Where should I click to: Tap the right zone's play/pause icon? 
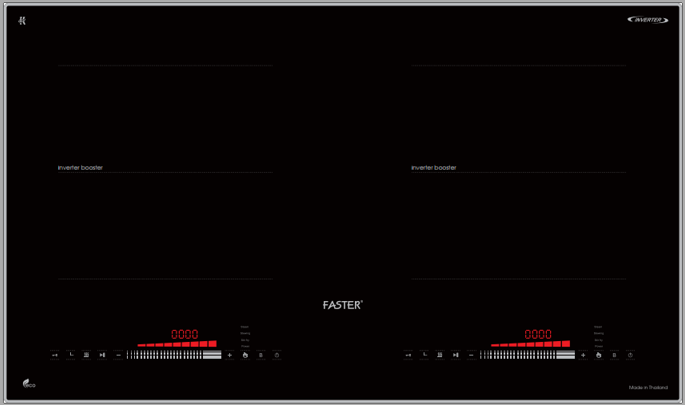(455, 355)
